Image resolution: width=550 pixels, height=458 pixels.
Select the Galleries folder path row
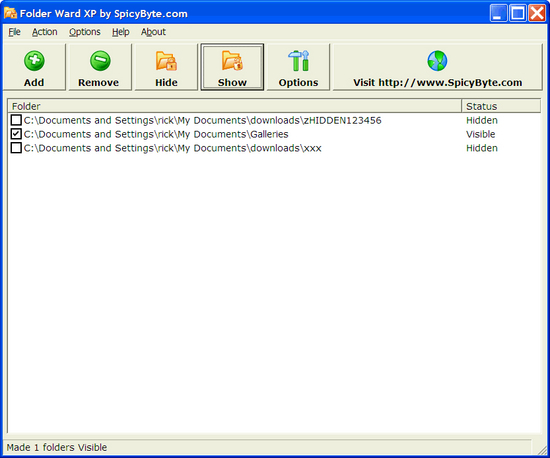[156, 134]
